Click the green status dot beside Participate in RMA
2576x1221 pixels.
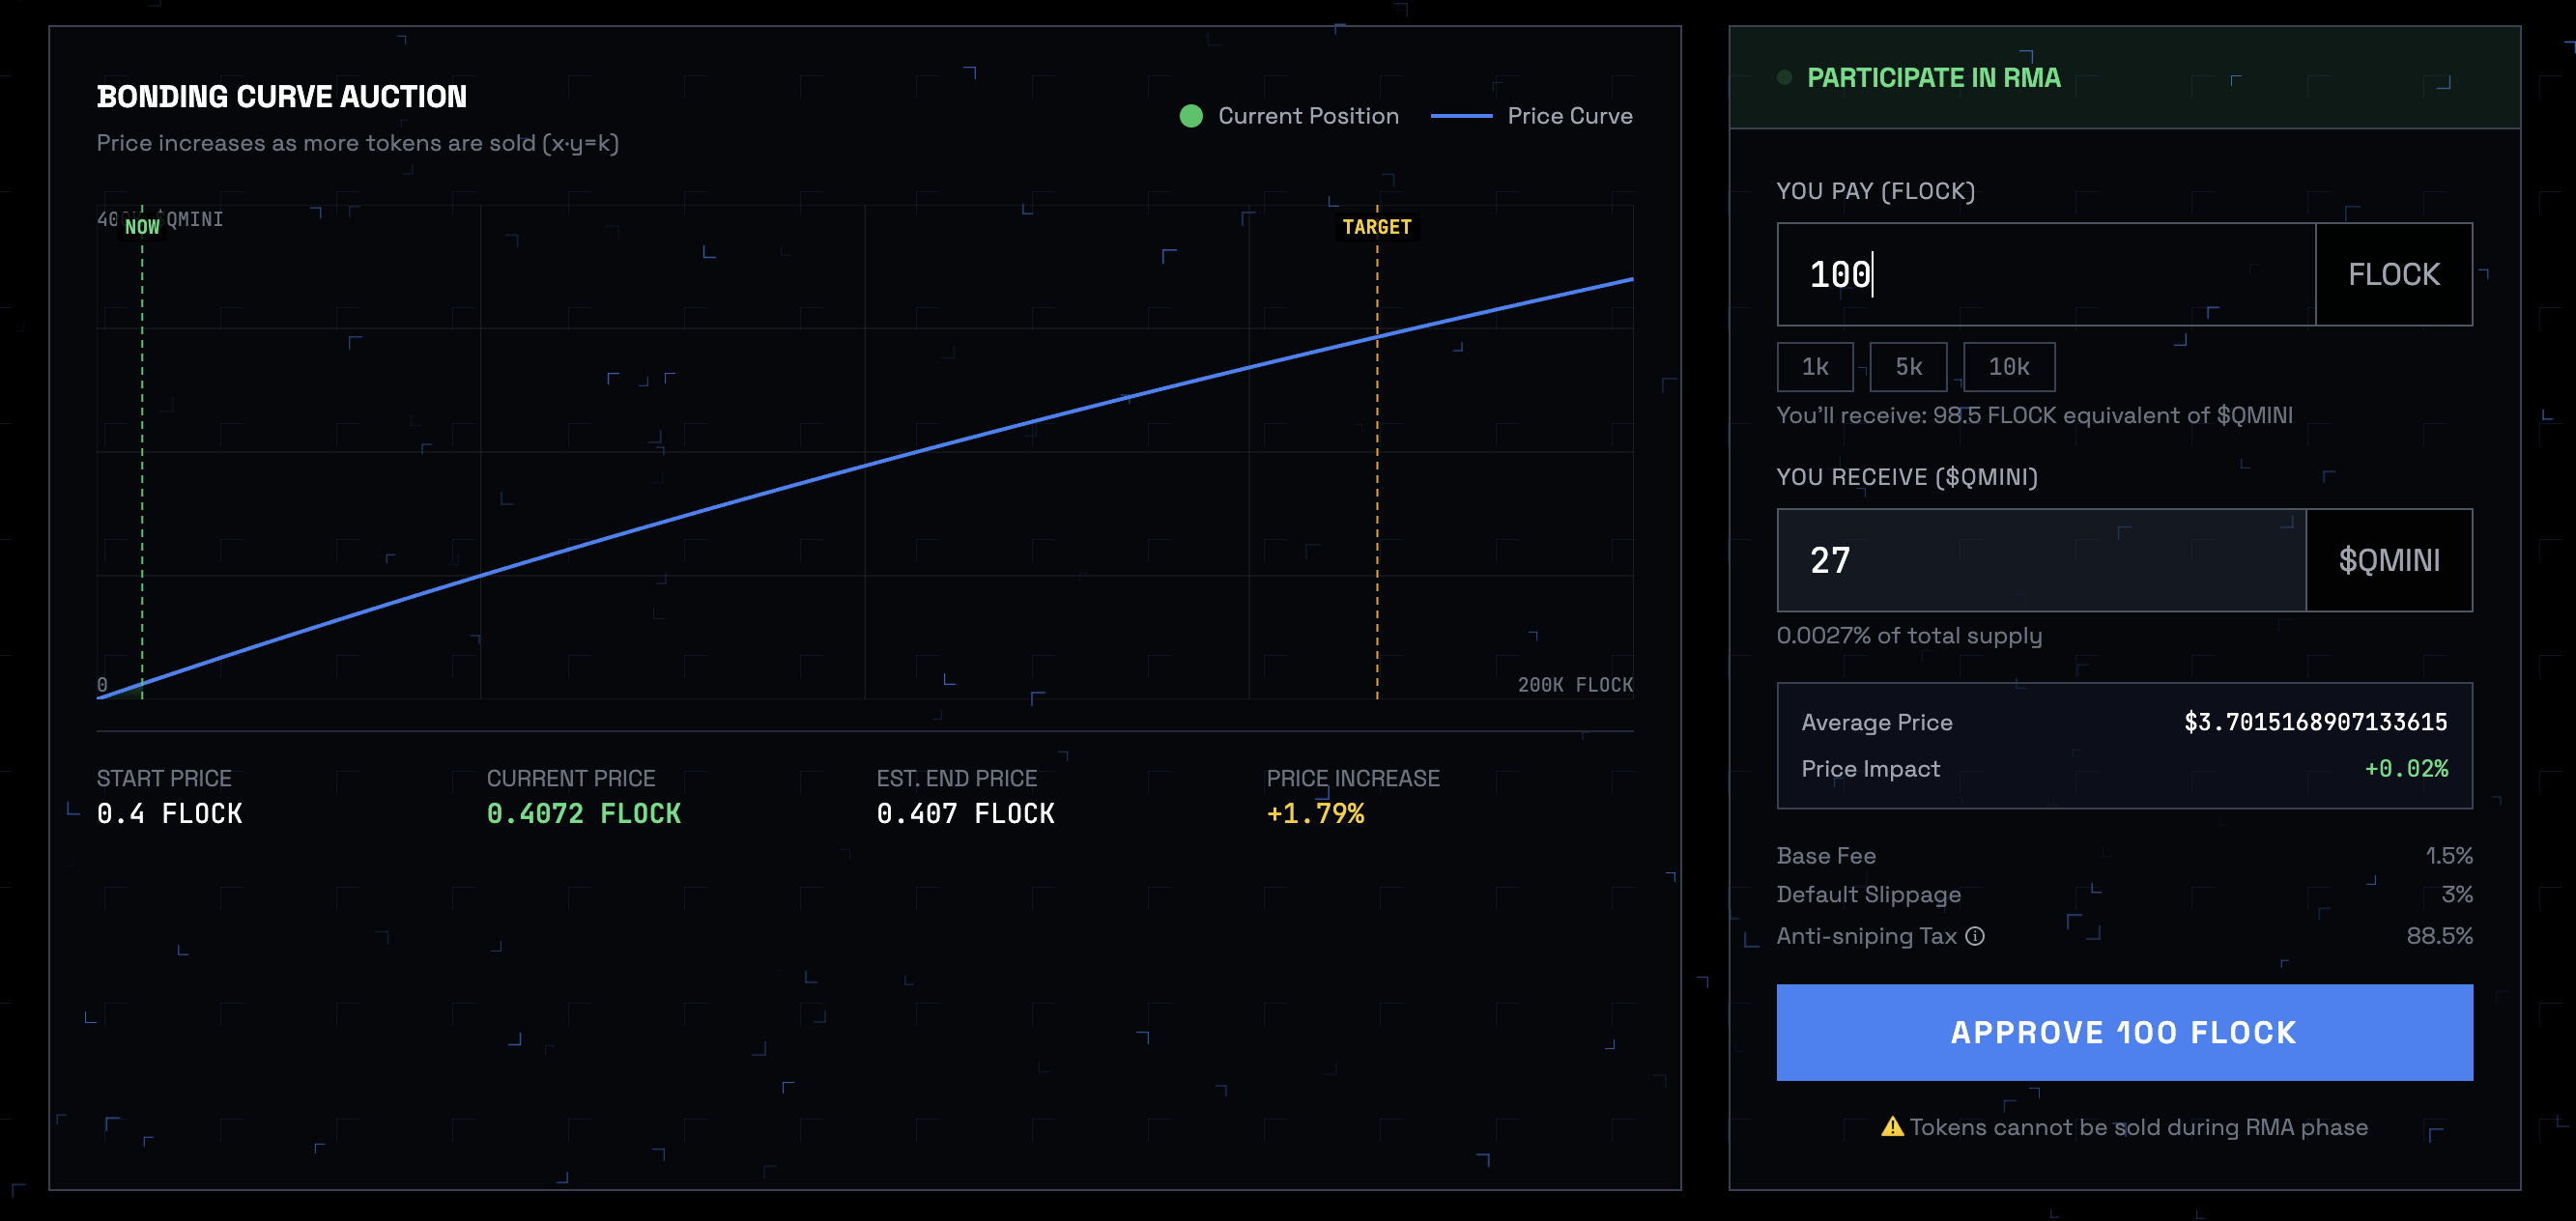[x=1784, y=78]
